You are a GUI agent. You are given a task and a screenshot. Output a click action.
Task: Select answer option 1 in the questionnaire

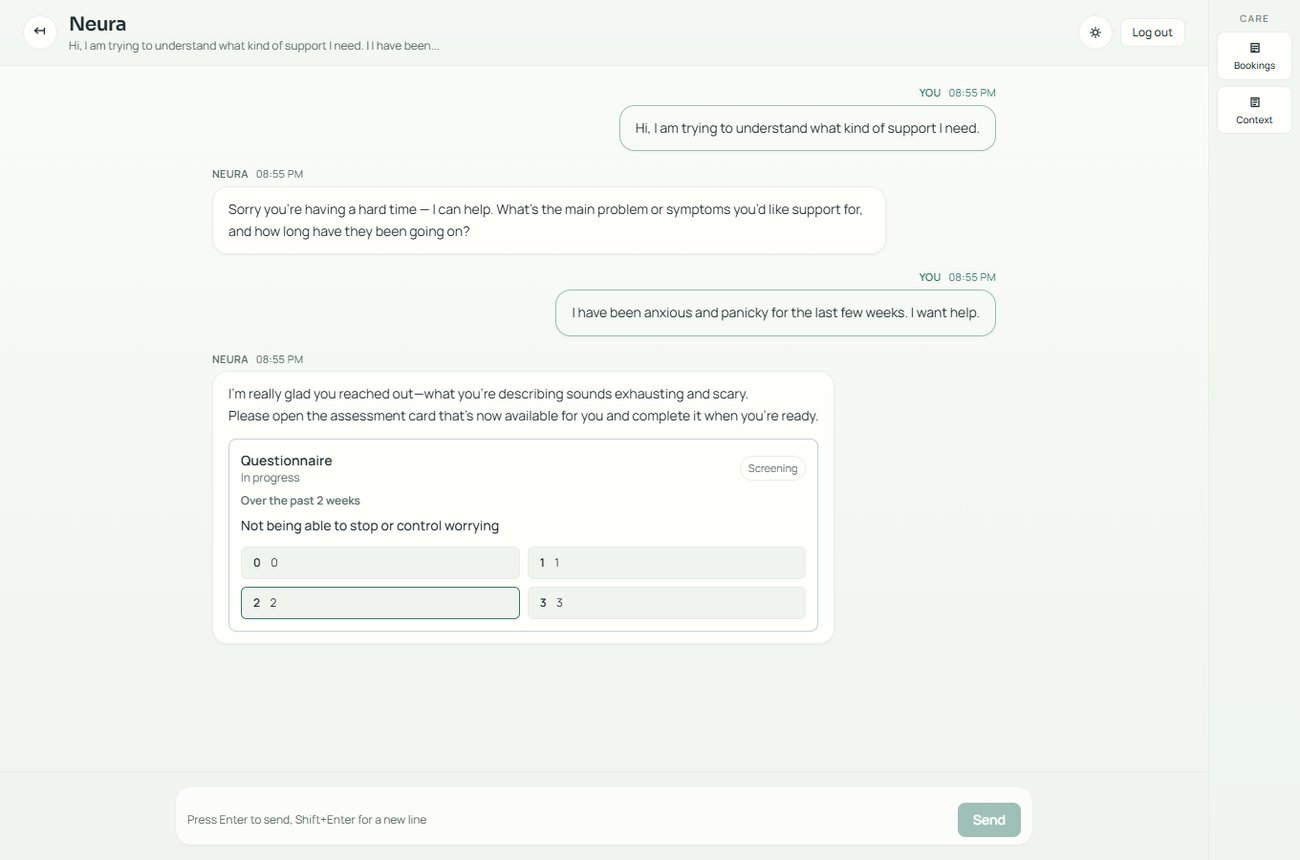[x=666, y=563]
